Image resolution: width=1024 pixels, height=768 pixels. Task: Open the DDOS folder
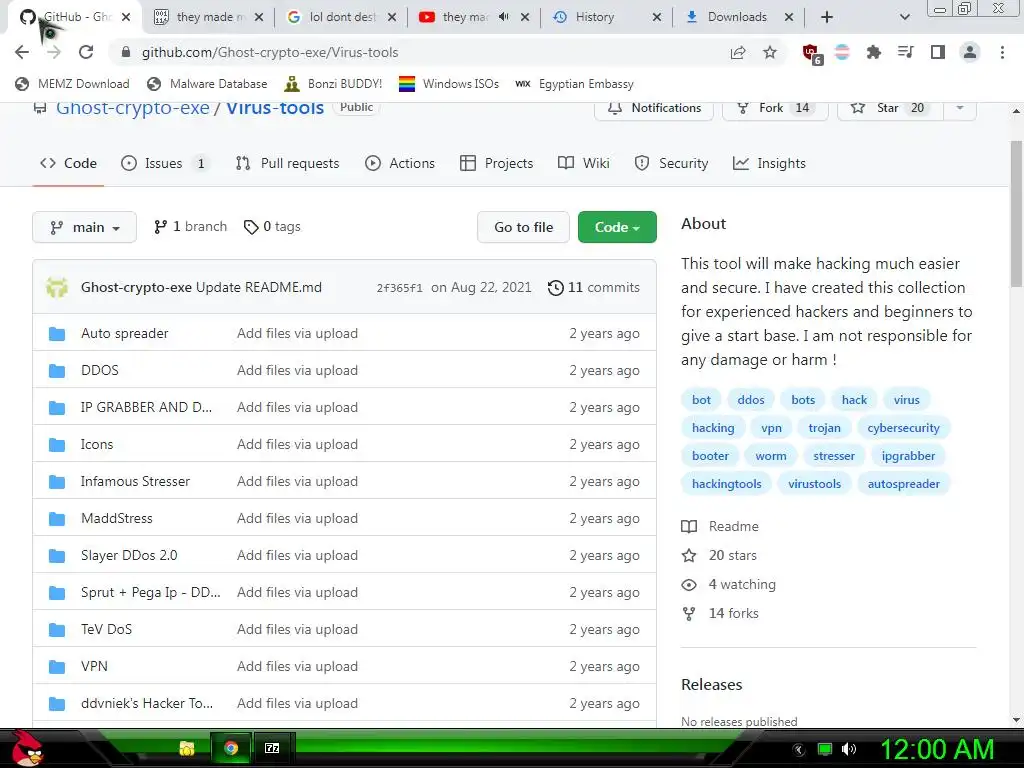pos(100,370)
